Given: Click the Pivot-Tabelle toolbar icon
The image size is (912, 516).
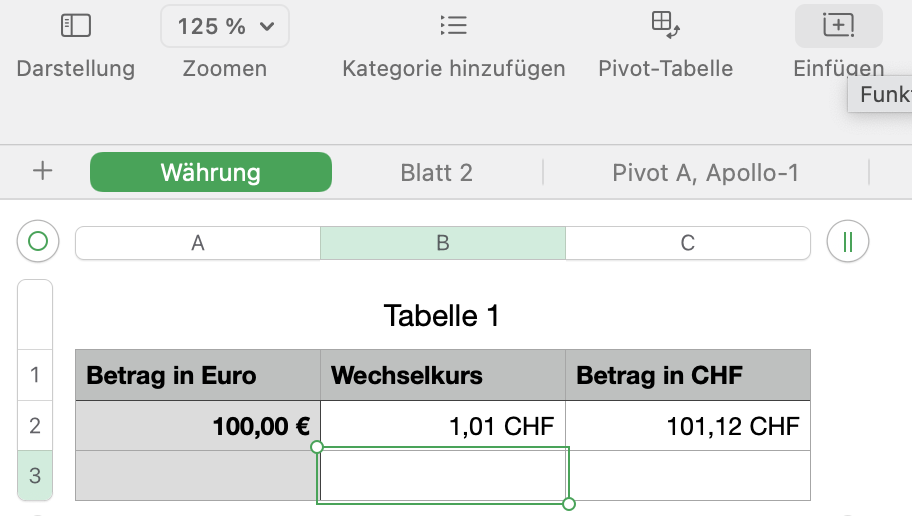Looking at the screenshot, I should pyautogui.click(x=665, y=26).
